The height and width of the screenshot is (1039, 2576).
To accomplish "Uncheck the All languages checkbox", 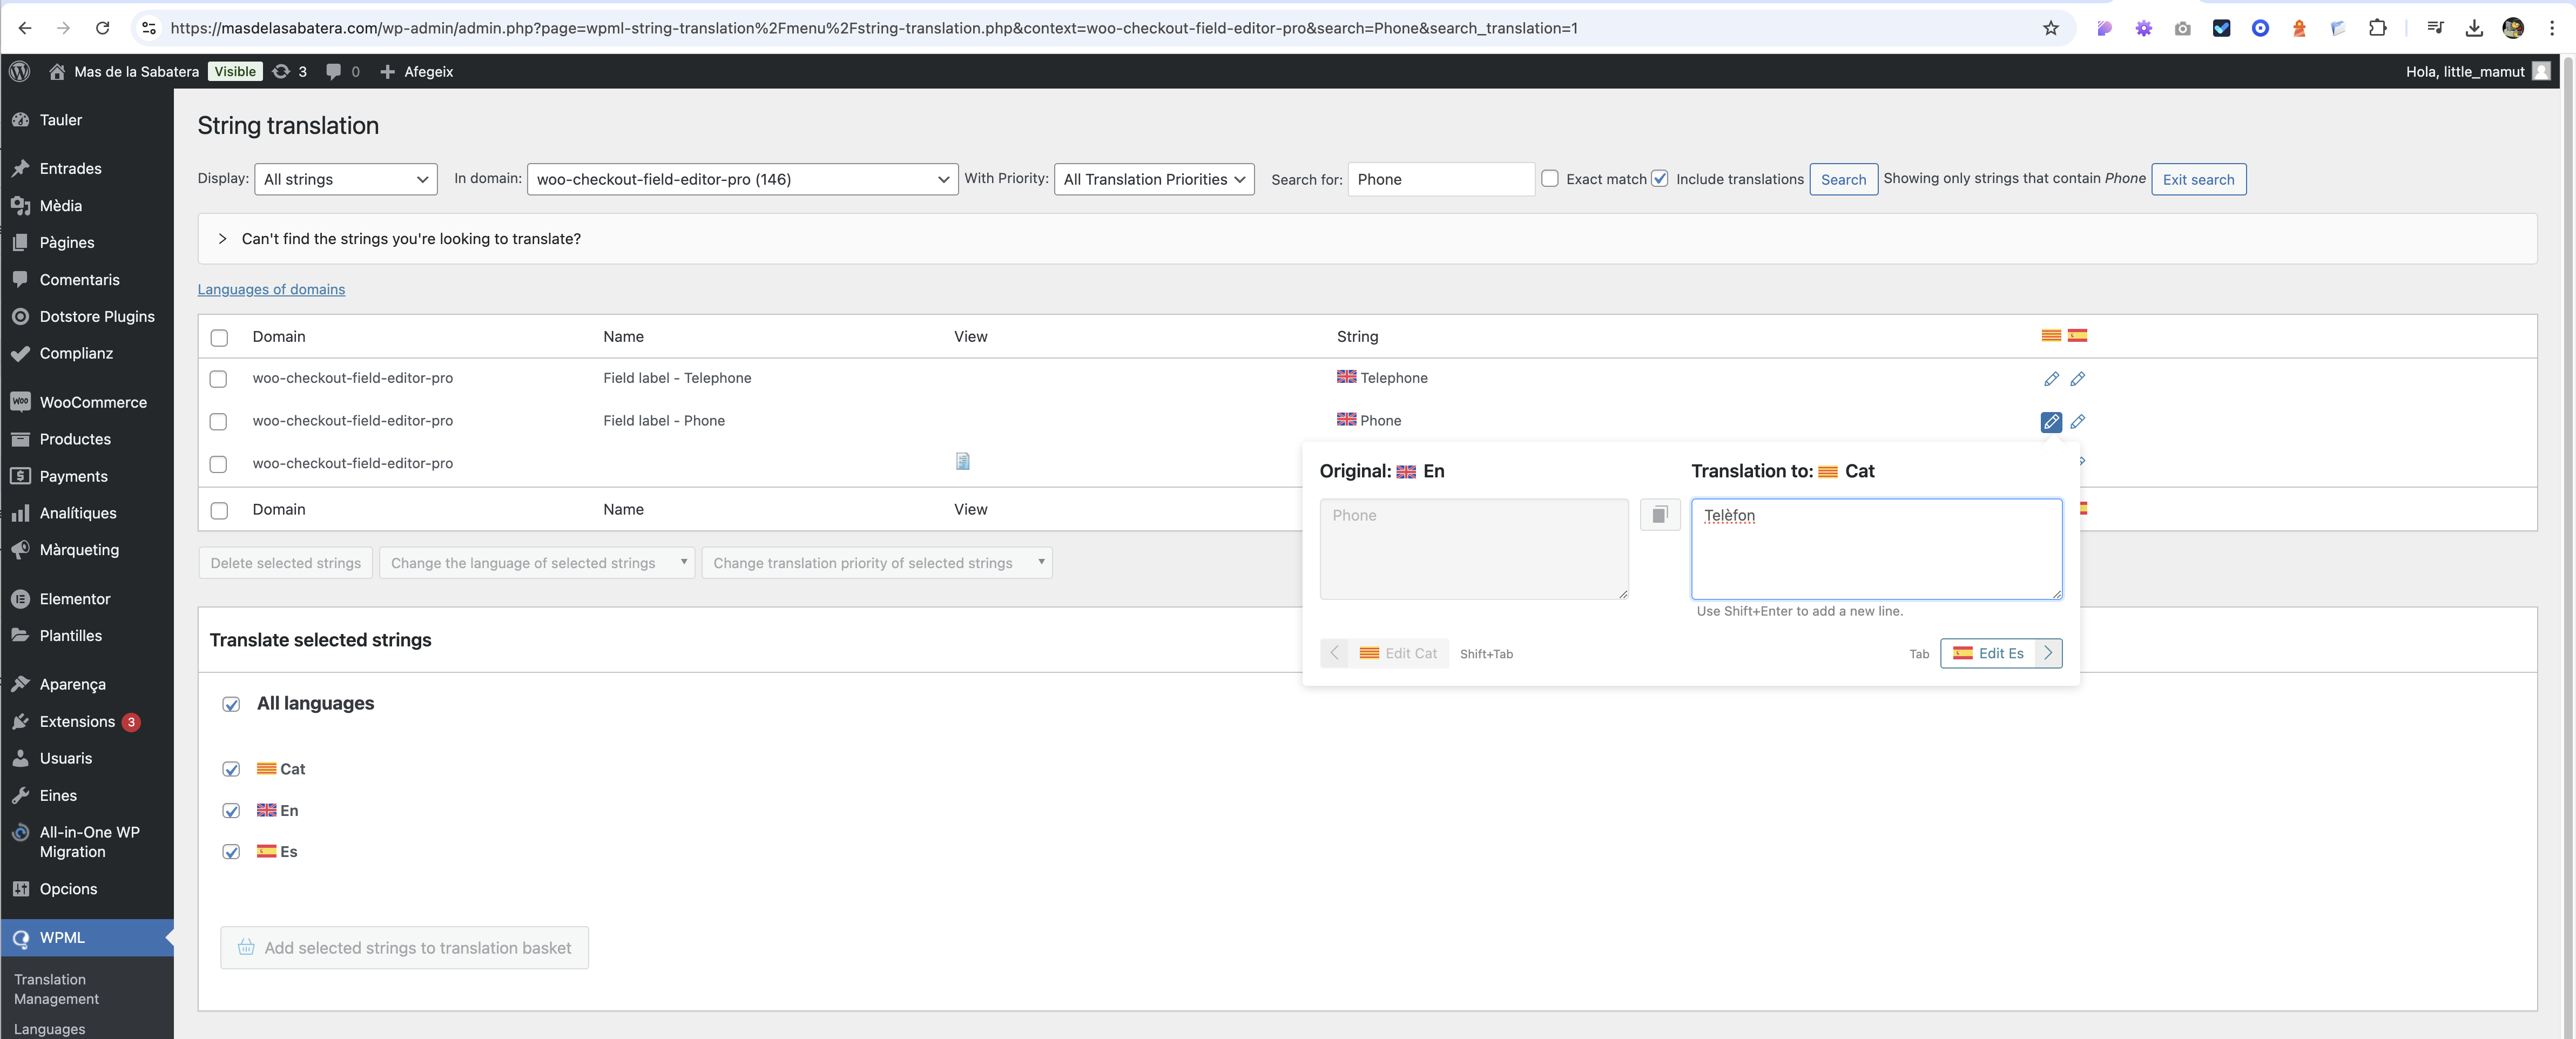I will (x=231, y=705).
